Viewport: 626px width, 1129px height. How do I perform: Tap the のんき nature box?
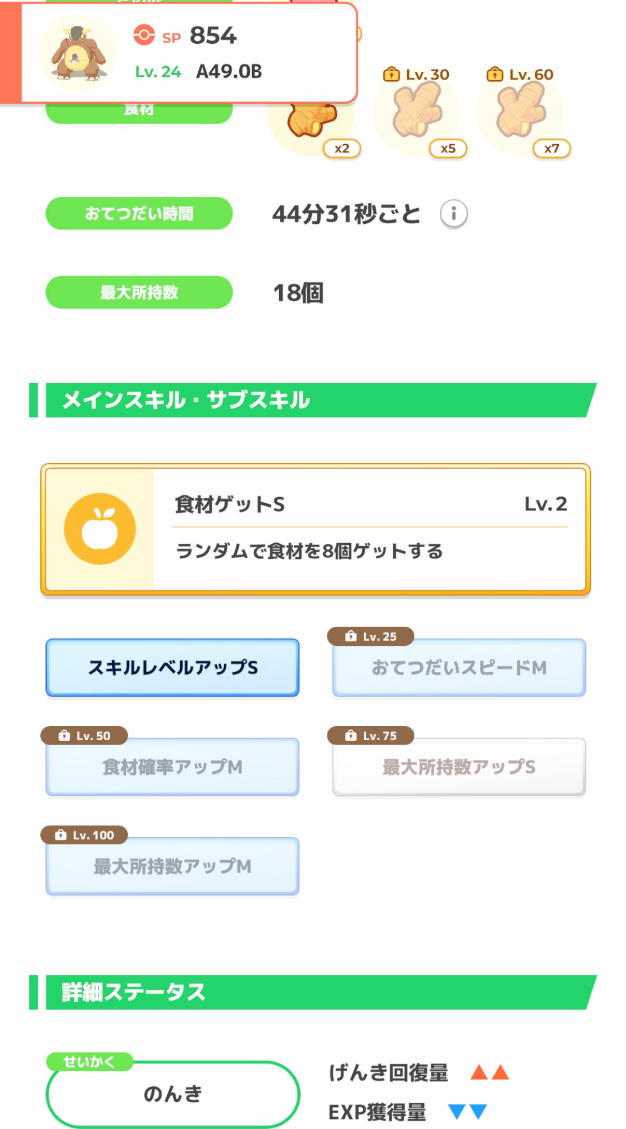pyautogui.click(x=172, y=1094)
